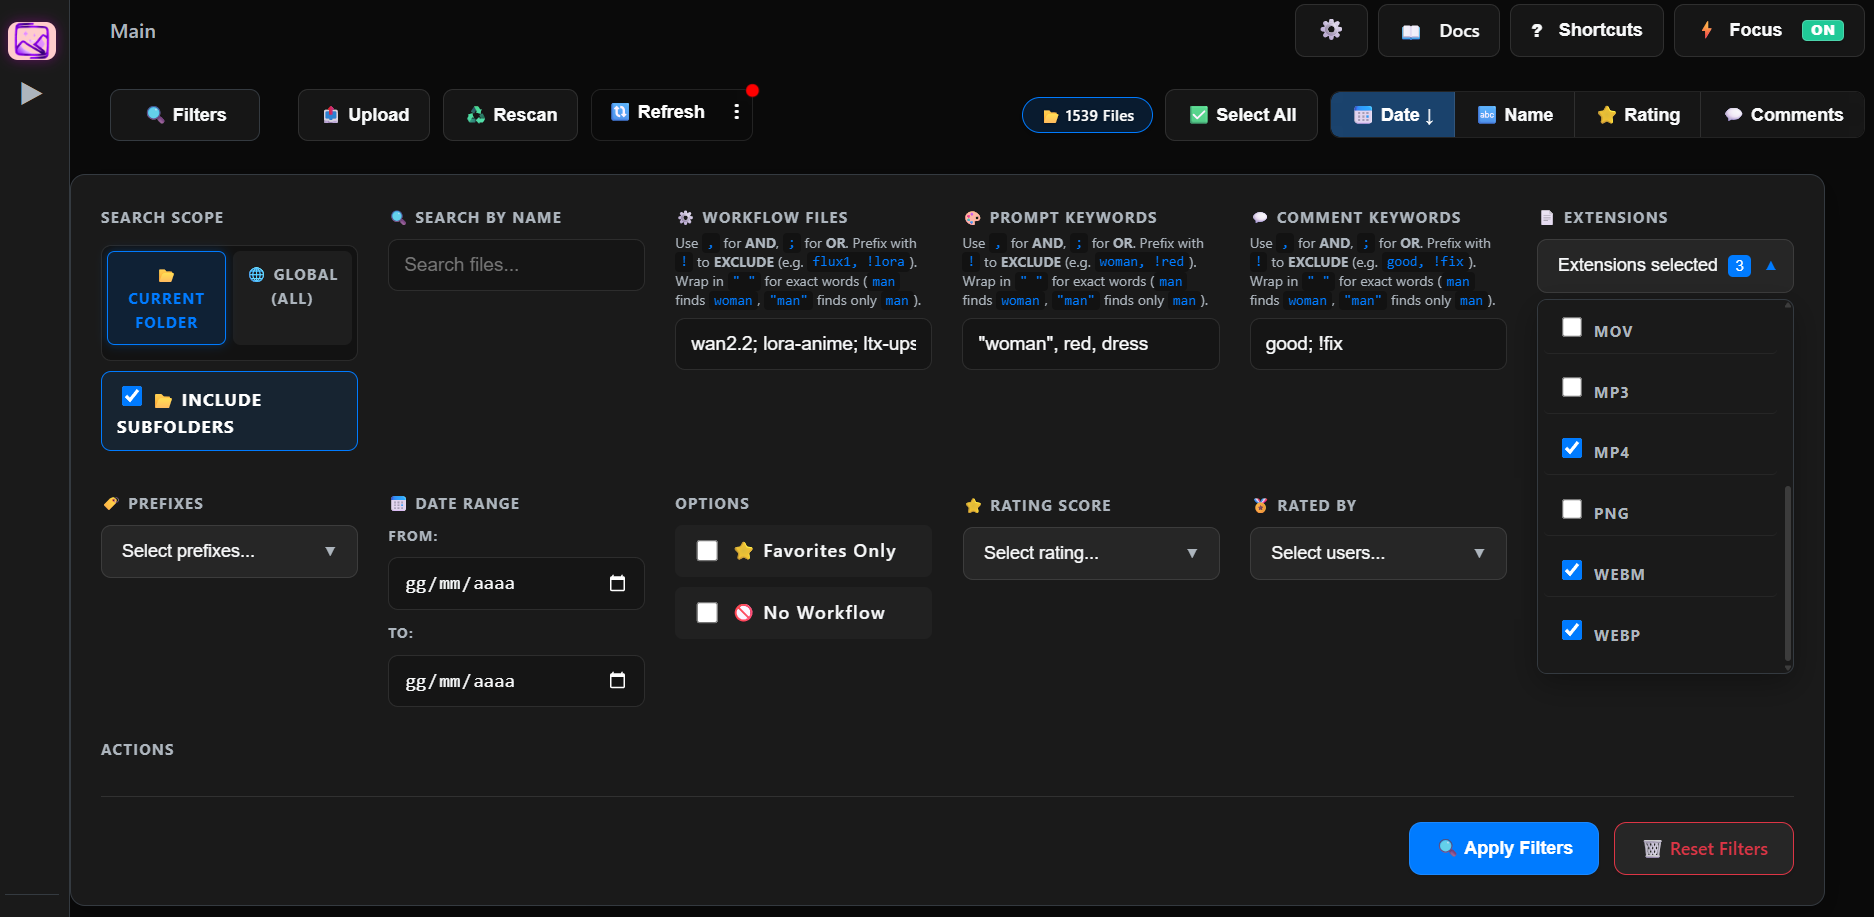The image size is (1874, 917).
Task: Uncheck the WEBP extension
Action: pyautogui.click(x=1572, y=630)
